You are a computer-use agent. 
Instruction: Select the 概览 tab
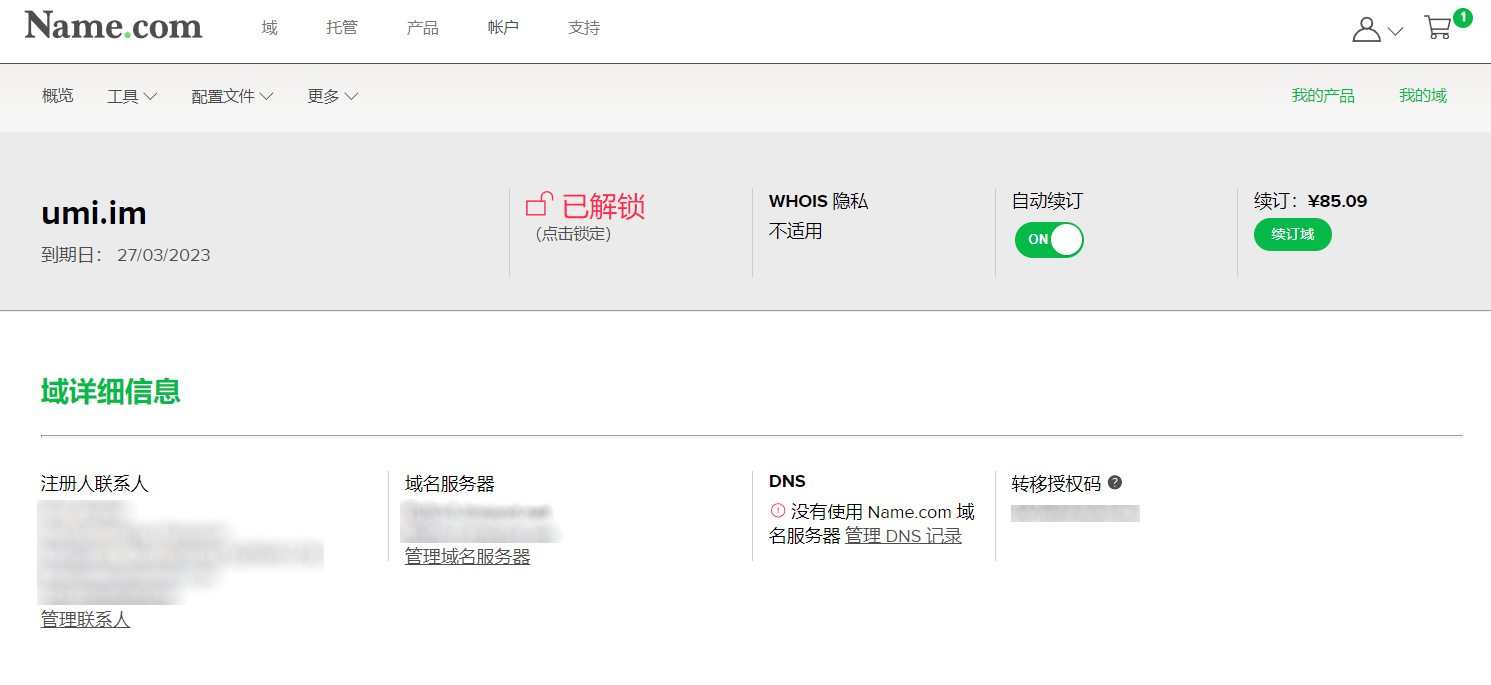[58, 96]
